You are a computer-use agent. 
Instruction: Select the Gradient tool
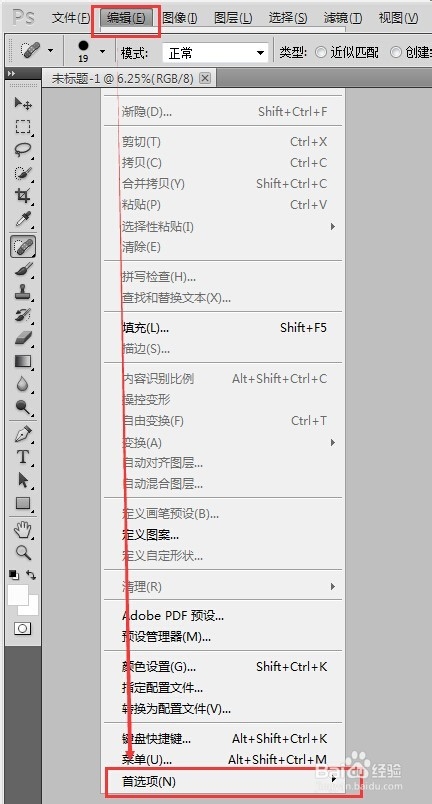tap(23, 361)
